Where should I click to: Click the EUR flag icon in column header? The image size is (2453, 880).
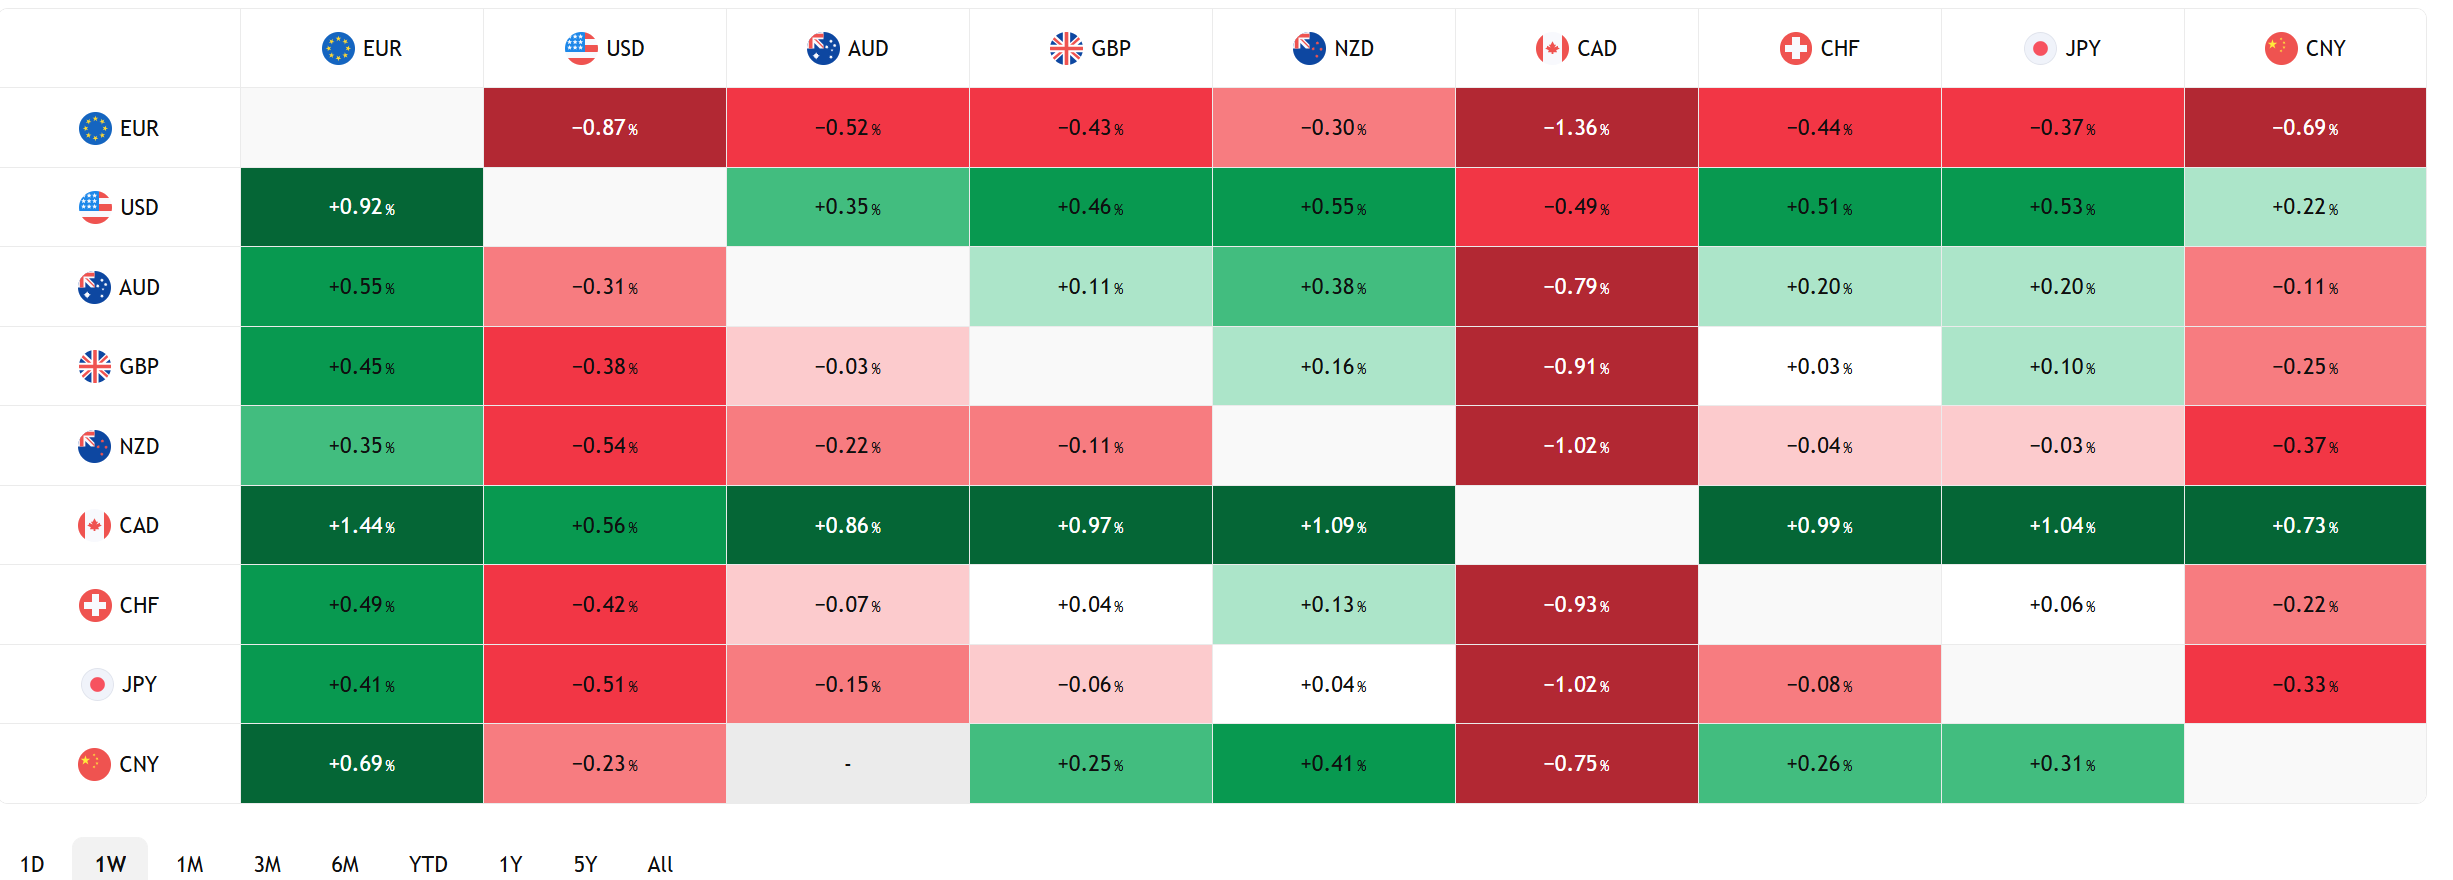338,48
